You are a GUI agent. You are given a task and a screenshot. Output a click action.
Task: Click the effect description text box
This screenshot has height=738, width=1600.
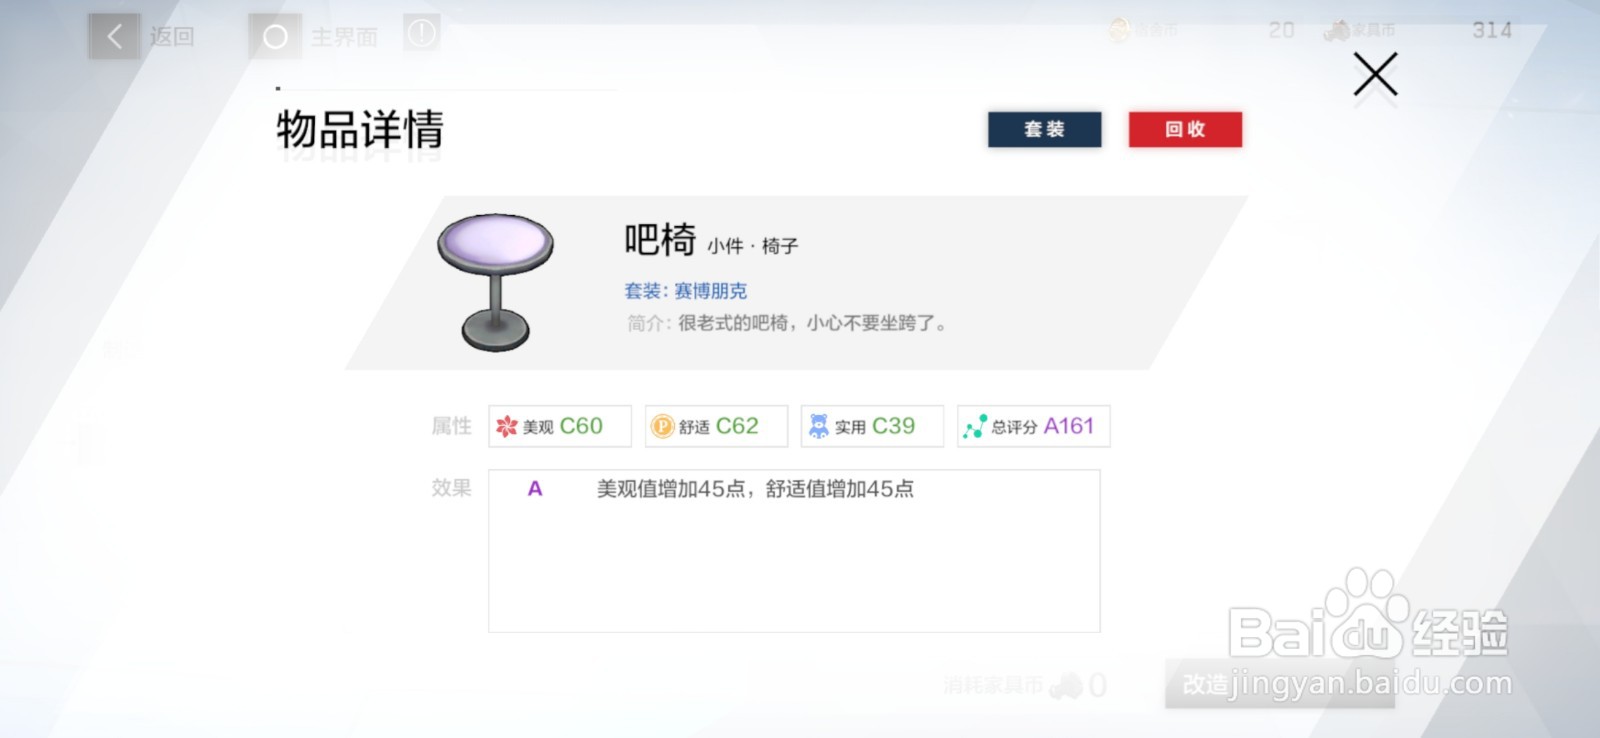click(794, 551)
